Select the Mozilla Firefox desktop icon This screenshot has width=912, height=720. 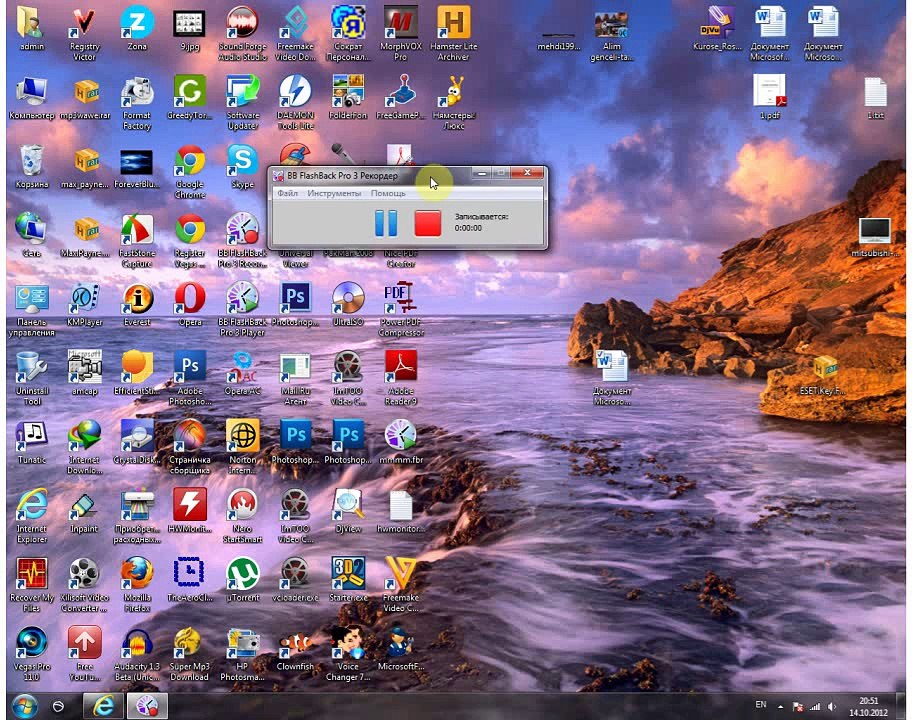(137, 585)
